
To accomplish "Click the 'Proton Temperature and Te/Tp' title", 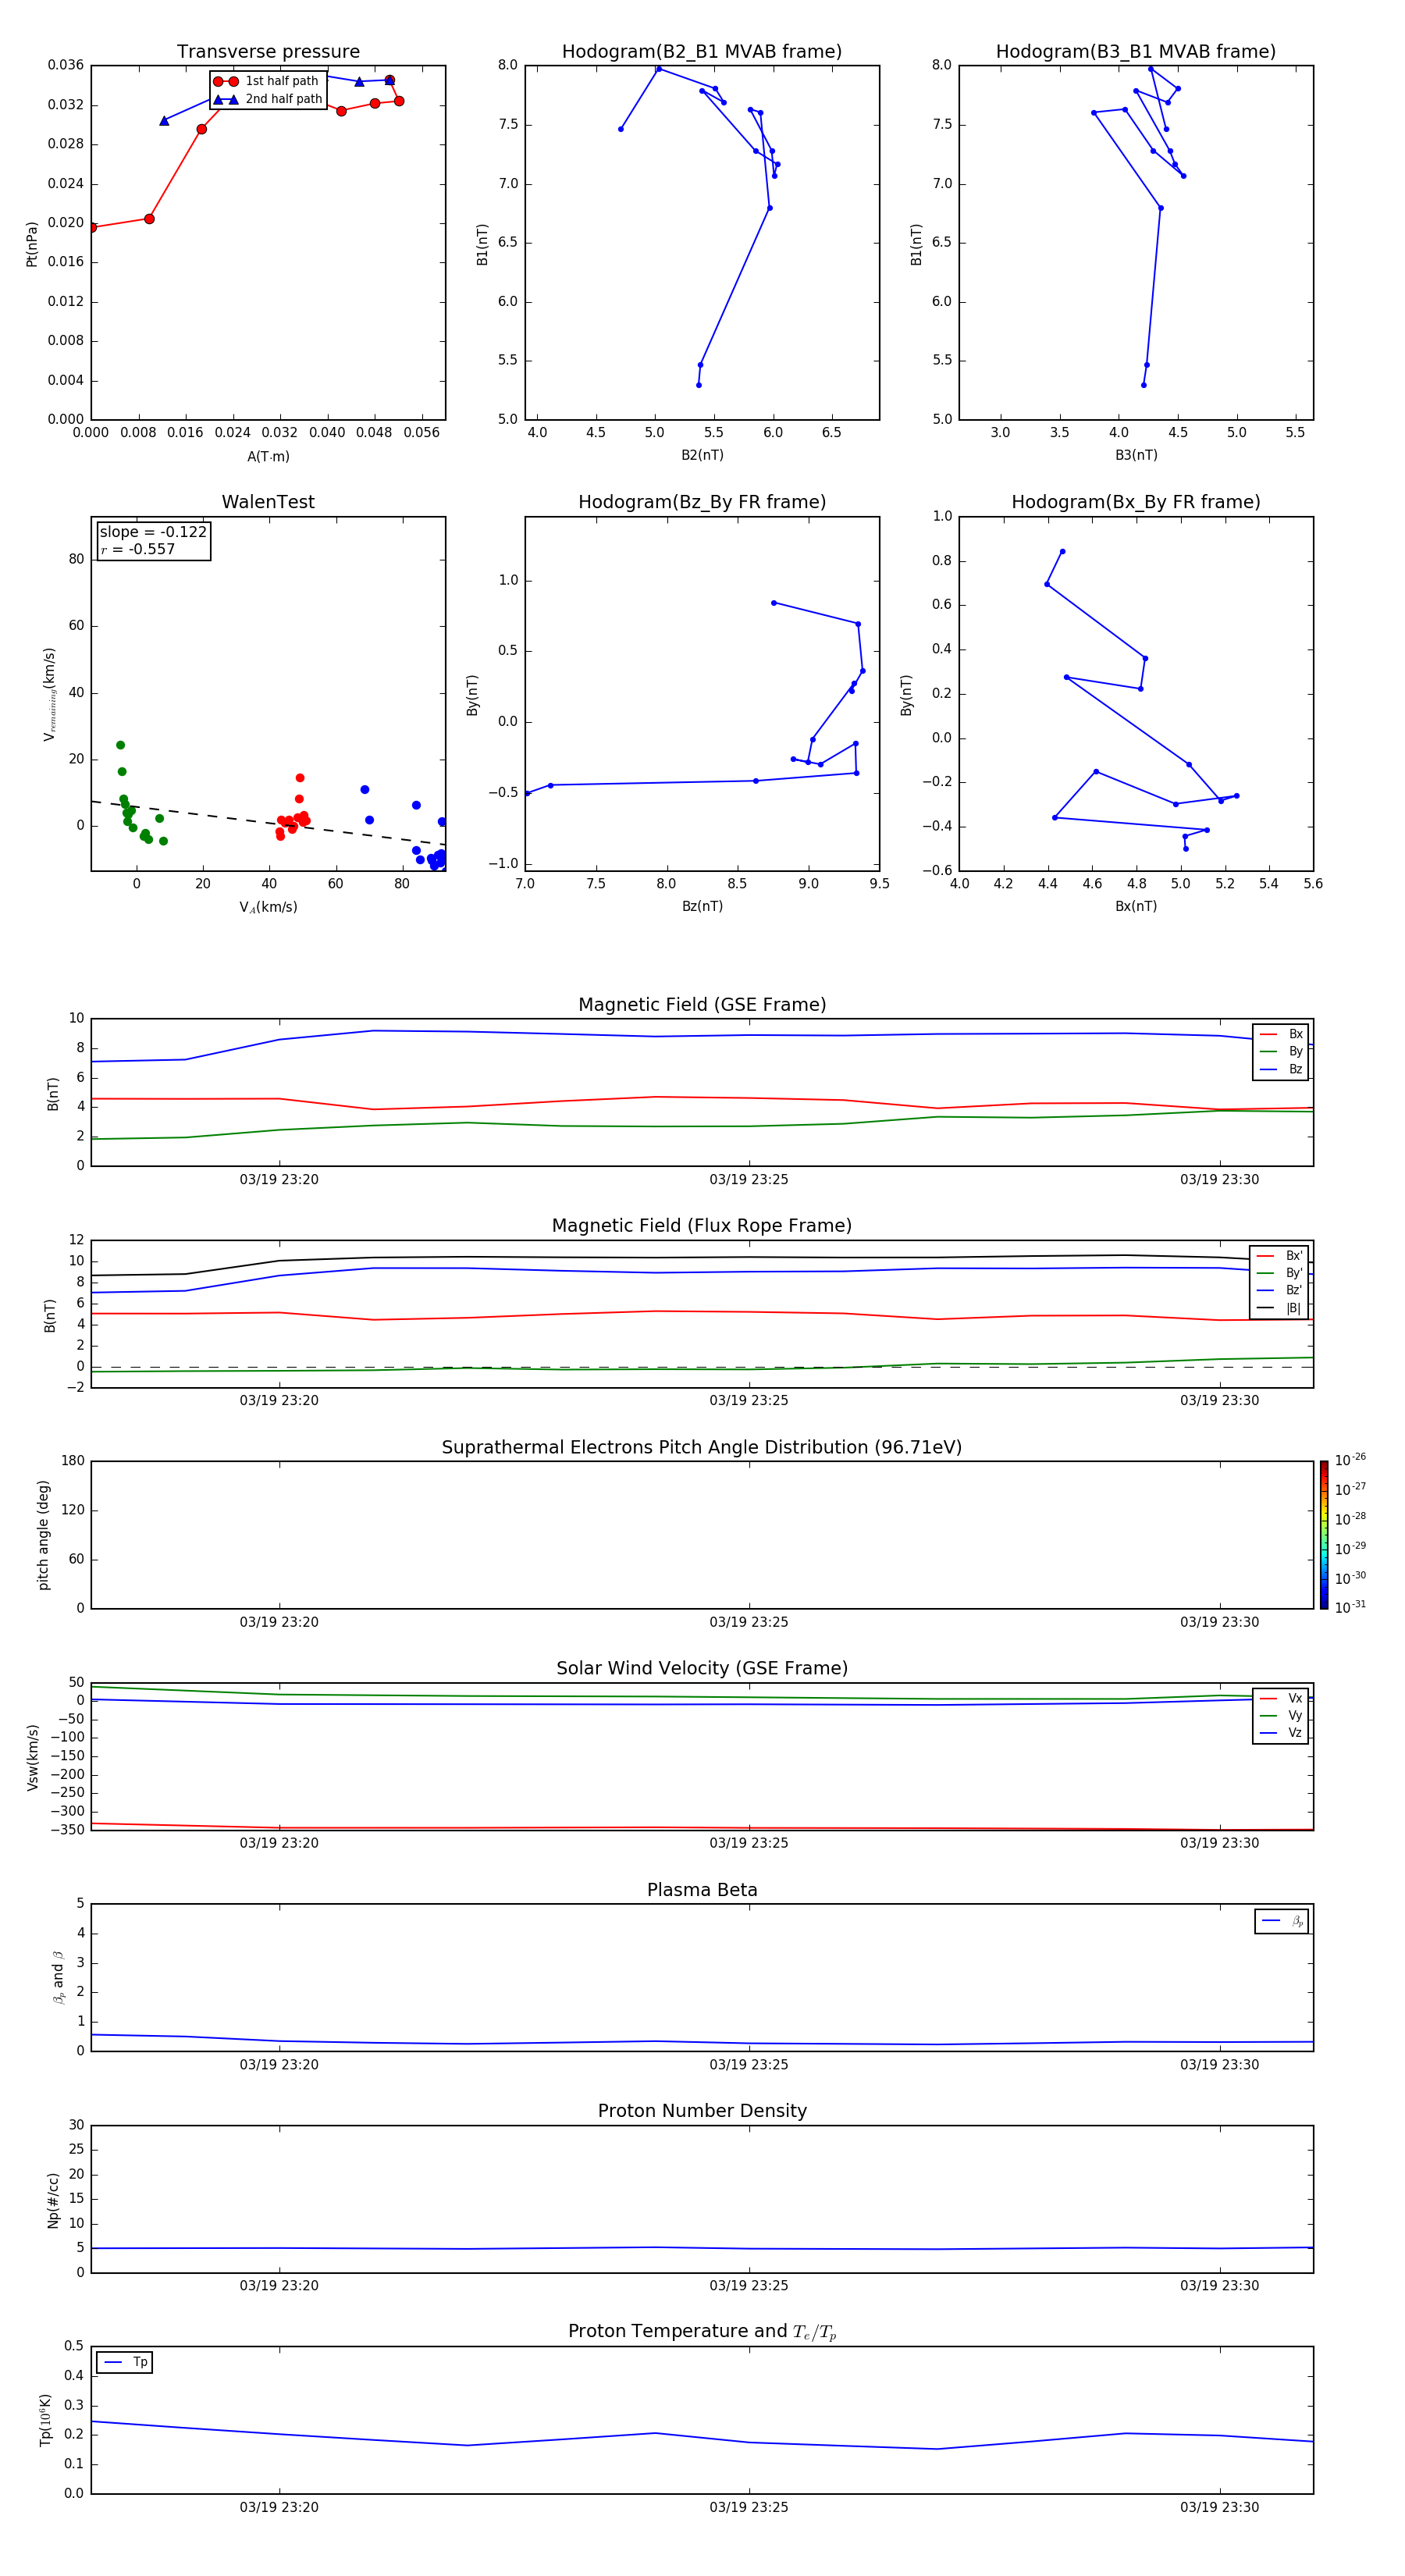I will pyautogui.click(x=702, y=2332).
